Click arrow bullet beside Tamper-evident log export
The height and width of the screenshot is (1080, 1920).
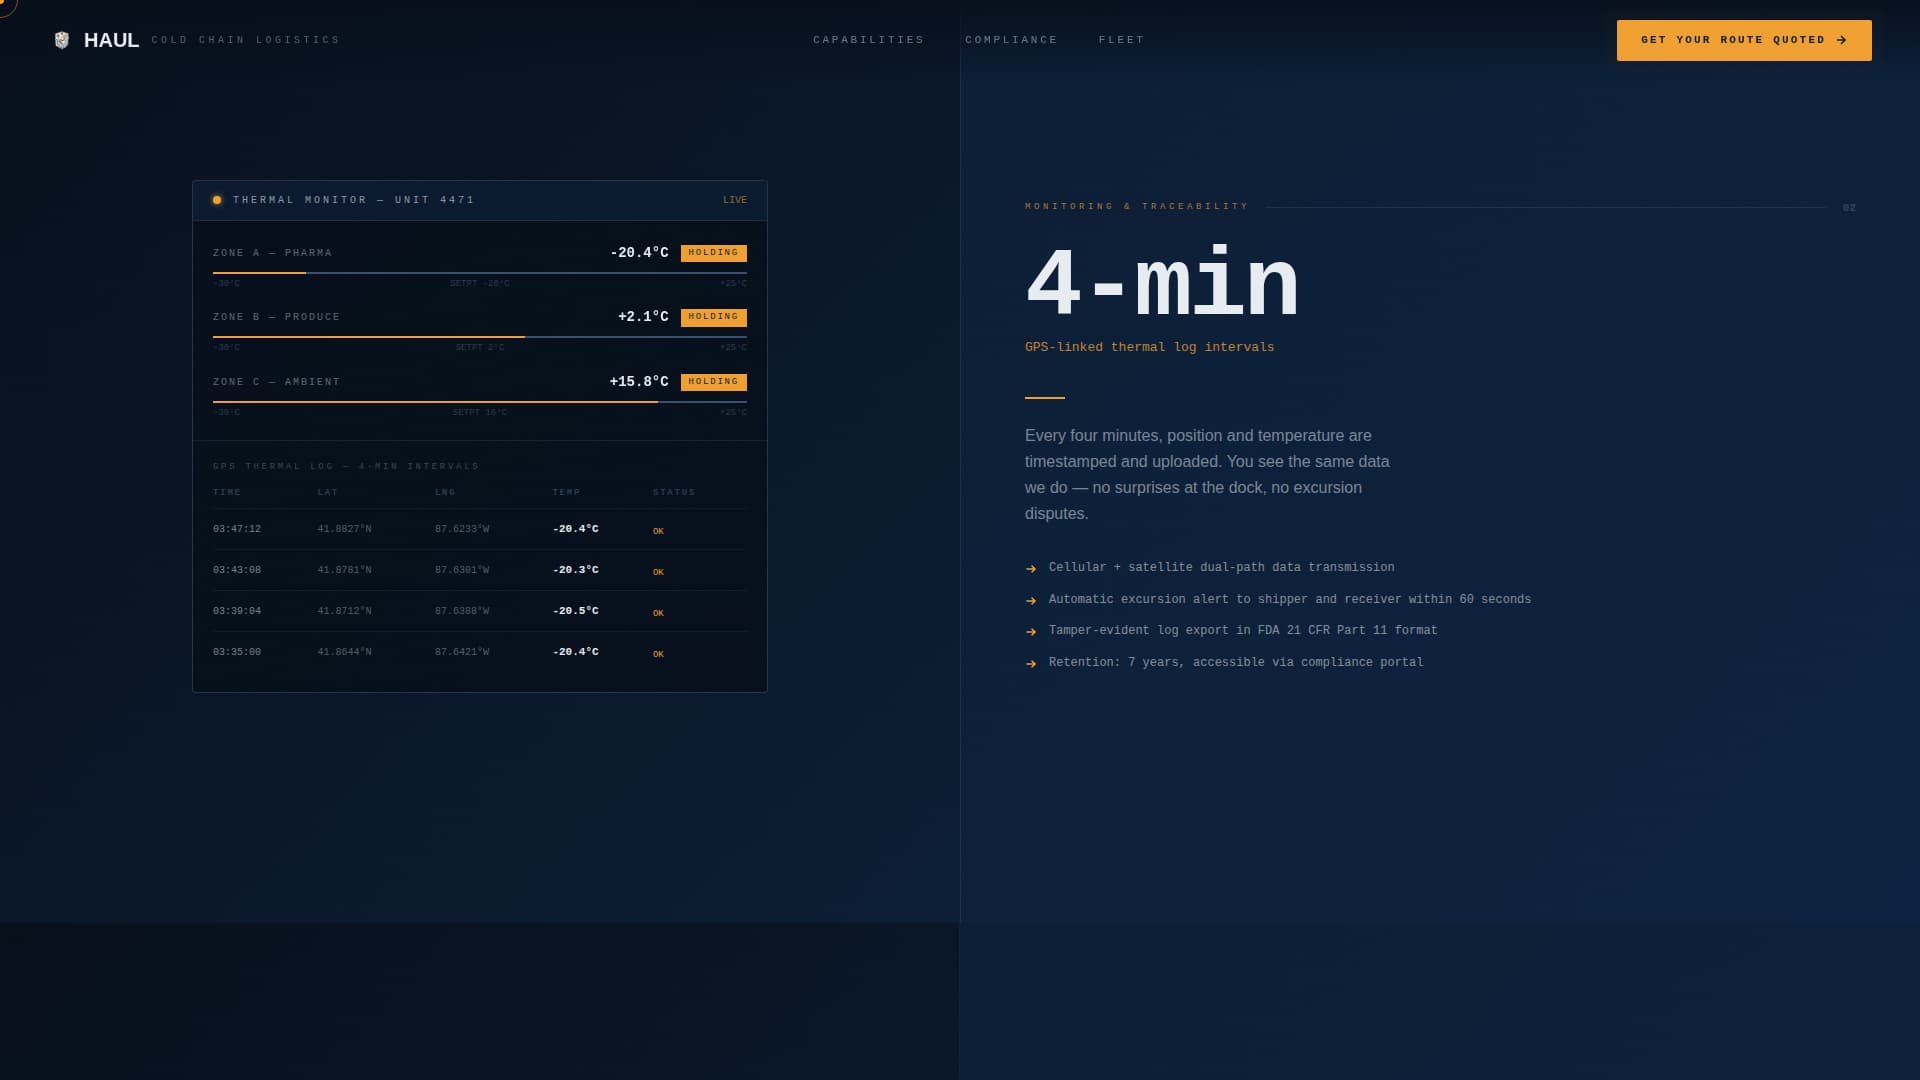pos(1031,632)
